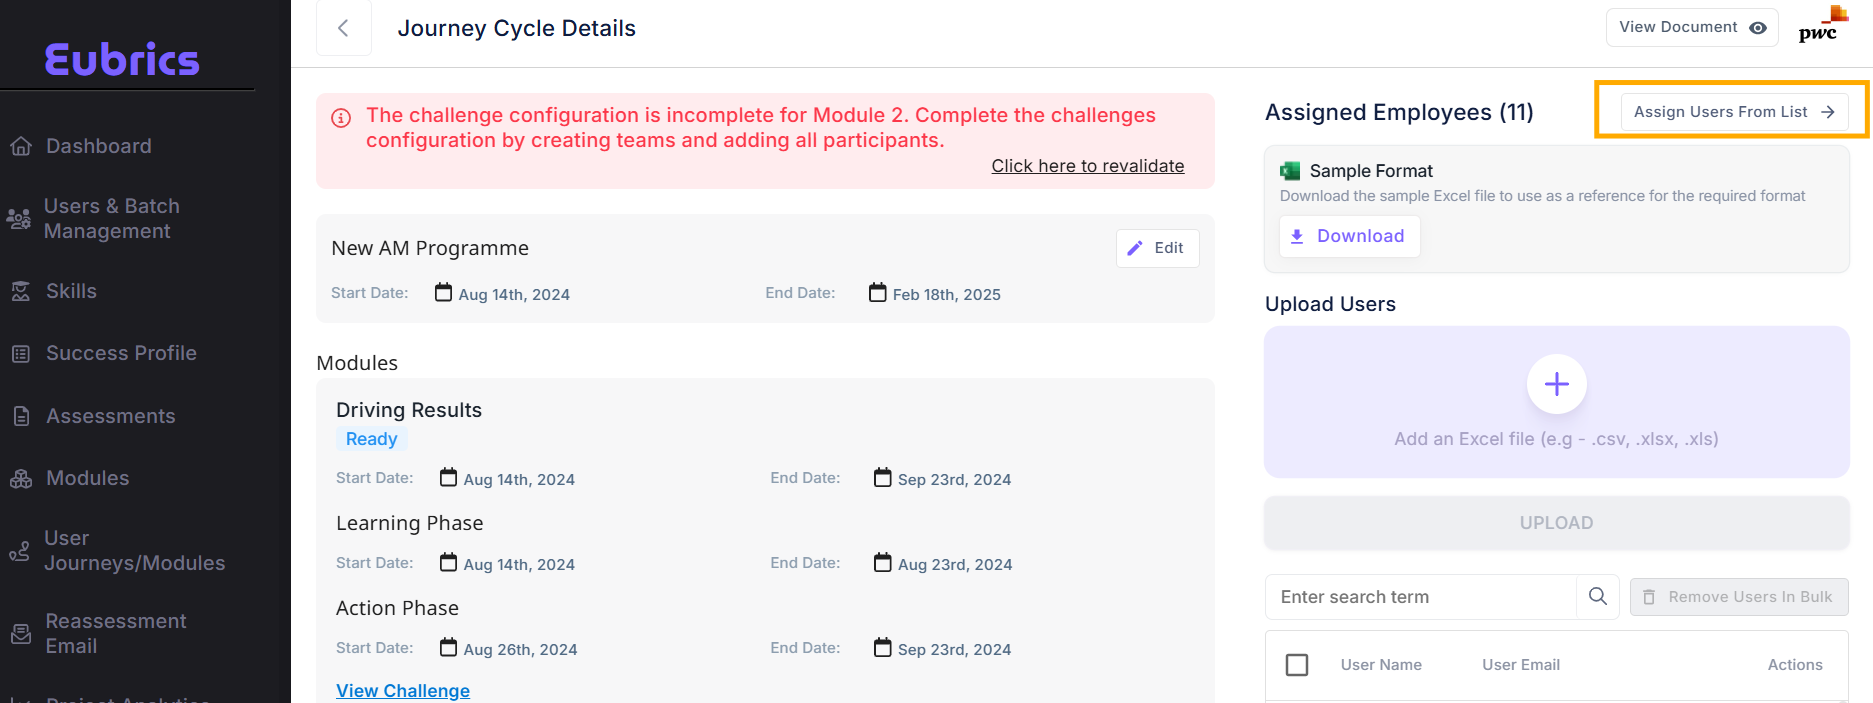Tick the select-all users checkbox
Viewport: 1873px width, 703px height.
[1296, 665]
